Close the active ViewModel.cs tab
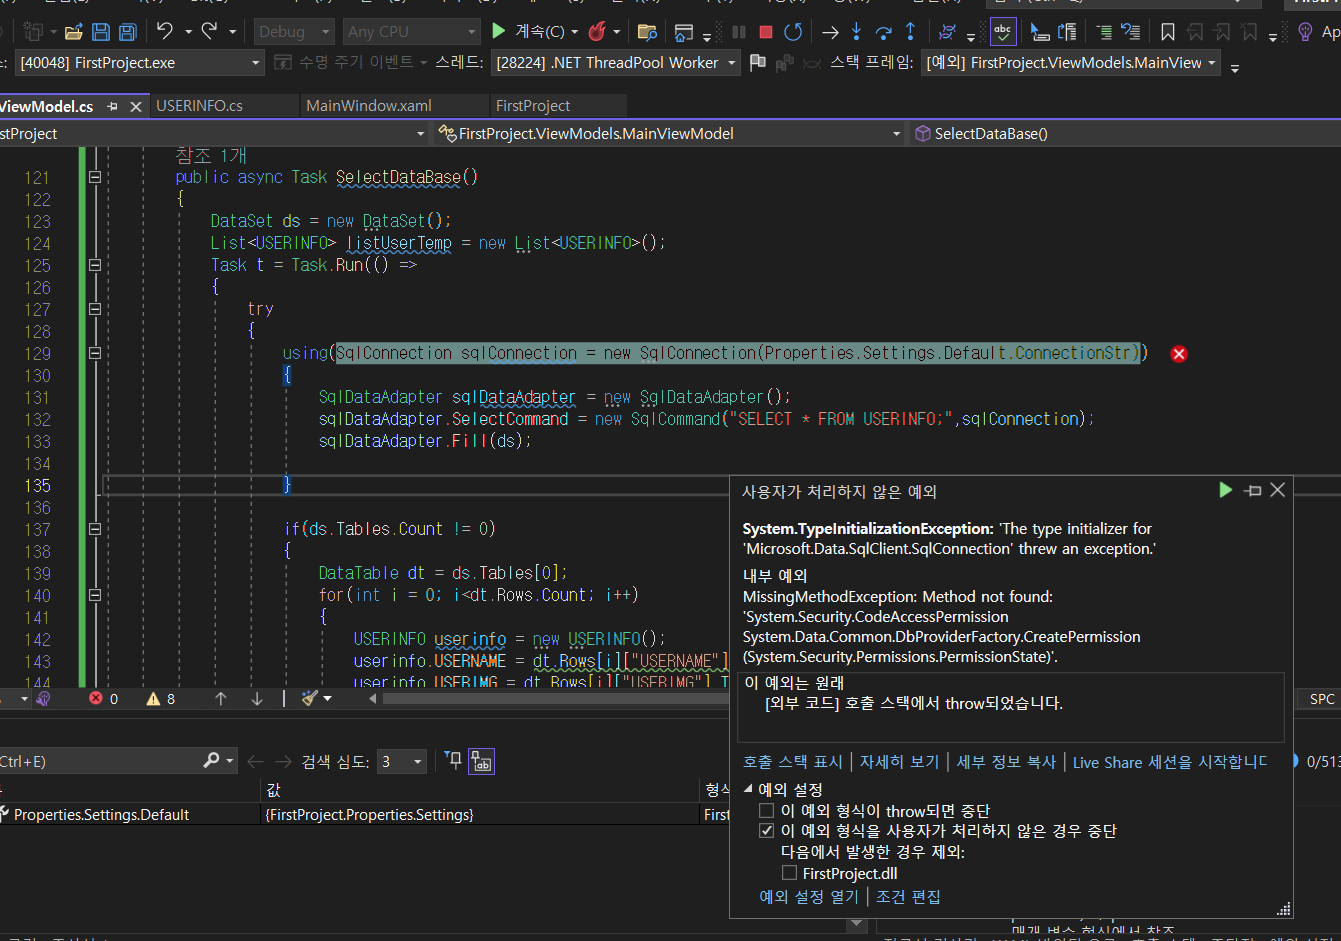The height and width of the screenshot is (941, 1341). [136, 106]
